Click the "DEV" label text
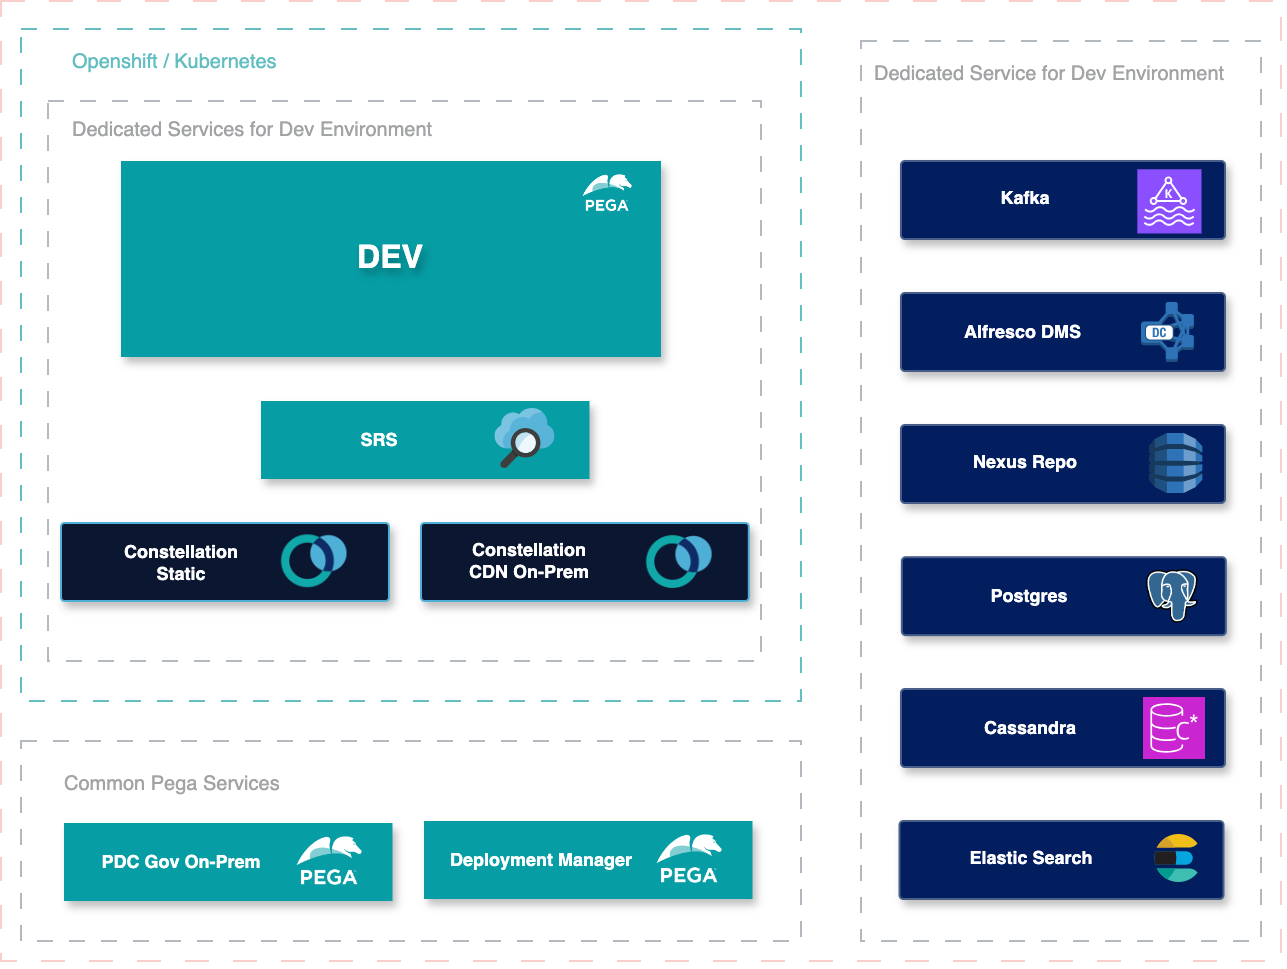The image size is (1287, 969). (390, 257)
